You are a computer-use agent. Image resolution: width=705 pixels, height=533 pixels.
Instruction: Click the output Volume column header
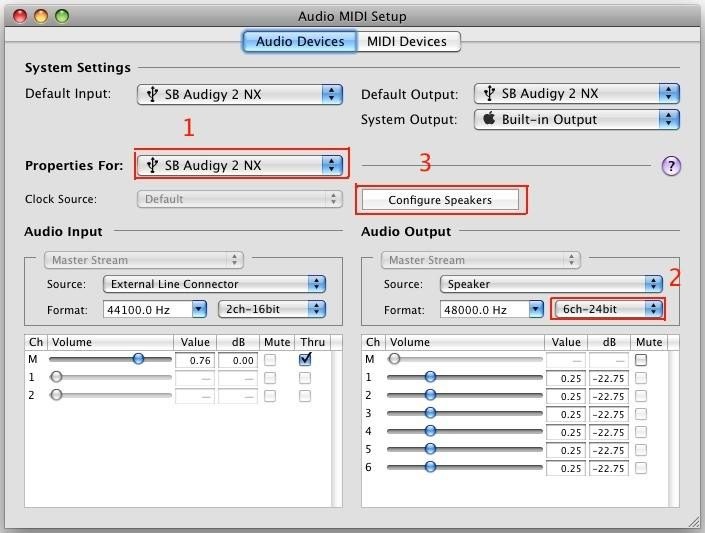[x=465, y=342]
